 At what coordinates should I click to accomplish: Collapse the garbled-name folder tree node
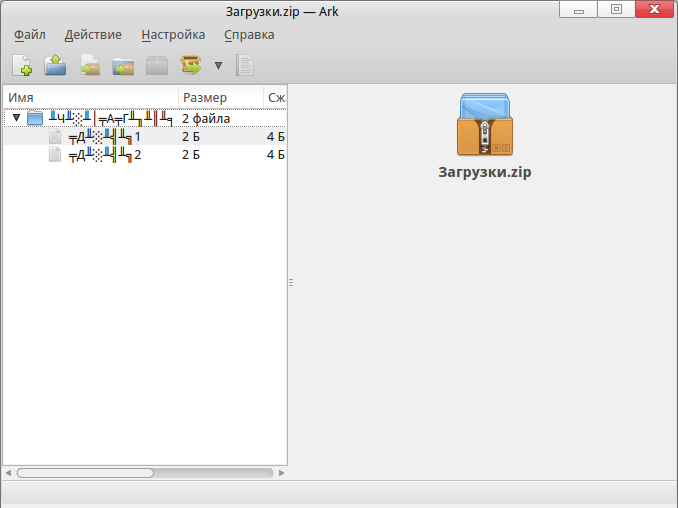pos(16,118)
